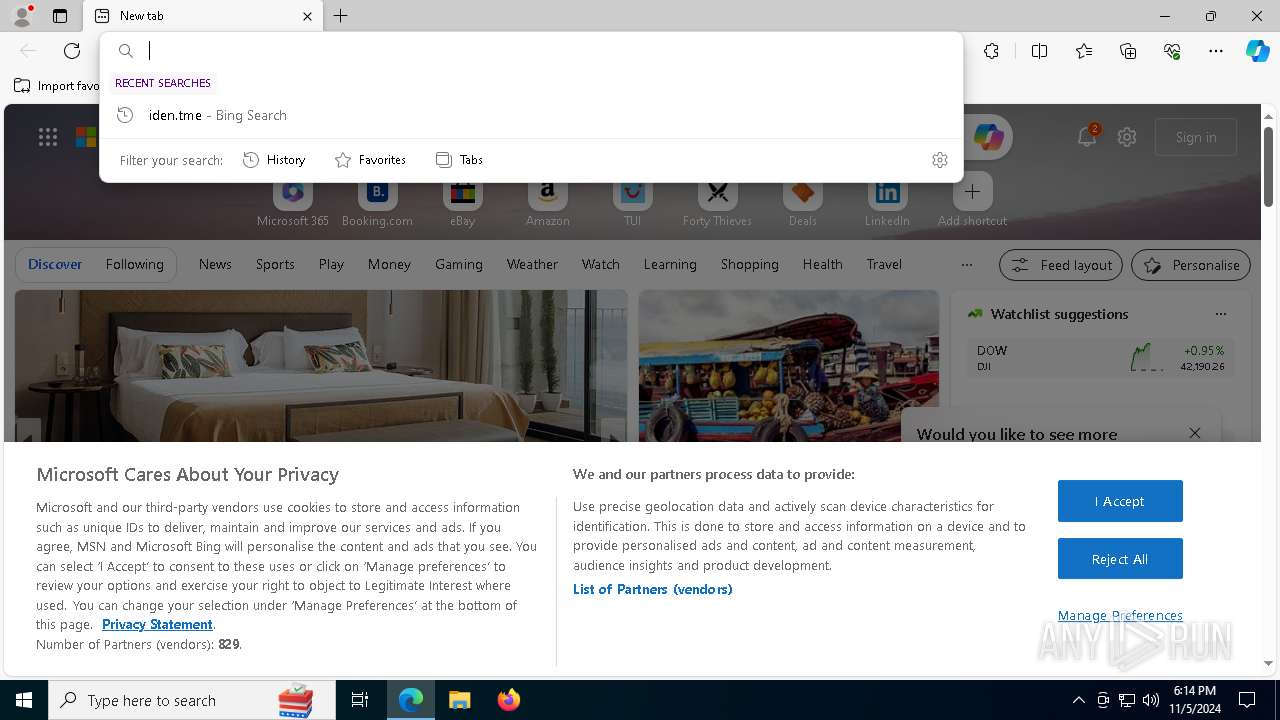This screenshot has width=1280, height=720.
Task: Open Browser essentials heart icon
Action: (x=1172, y=51)
